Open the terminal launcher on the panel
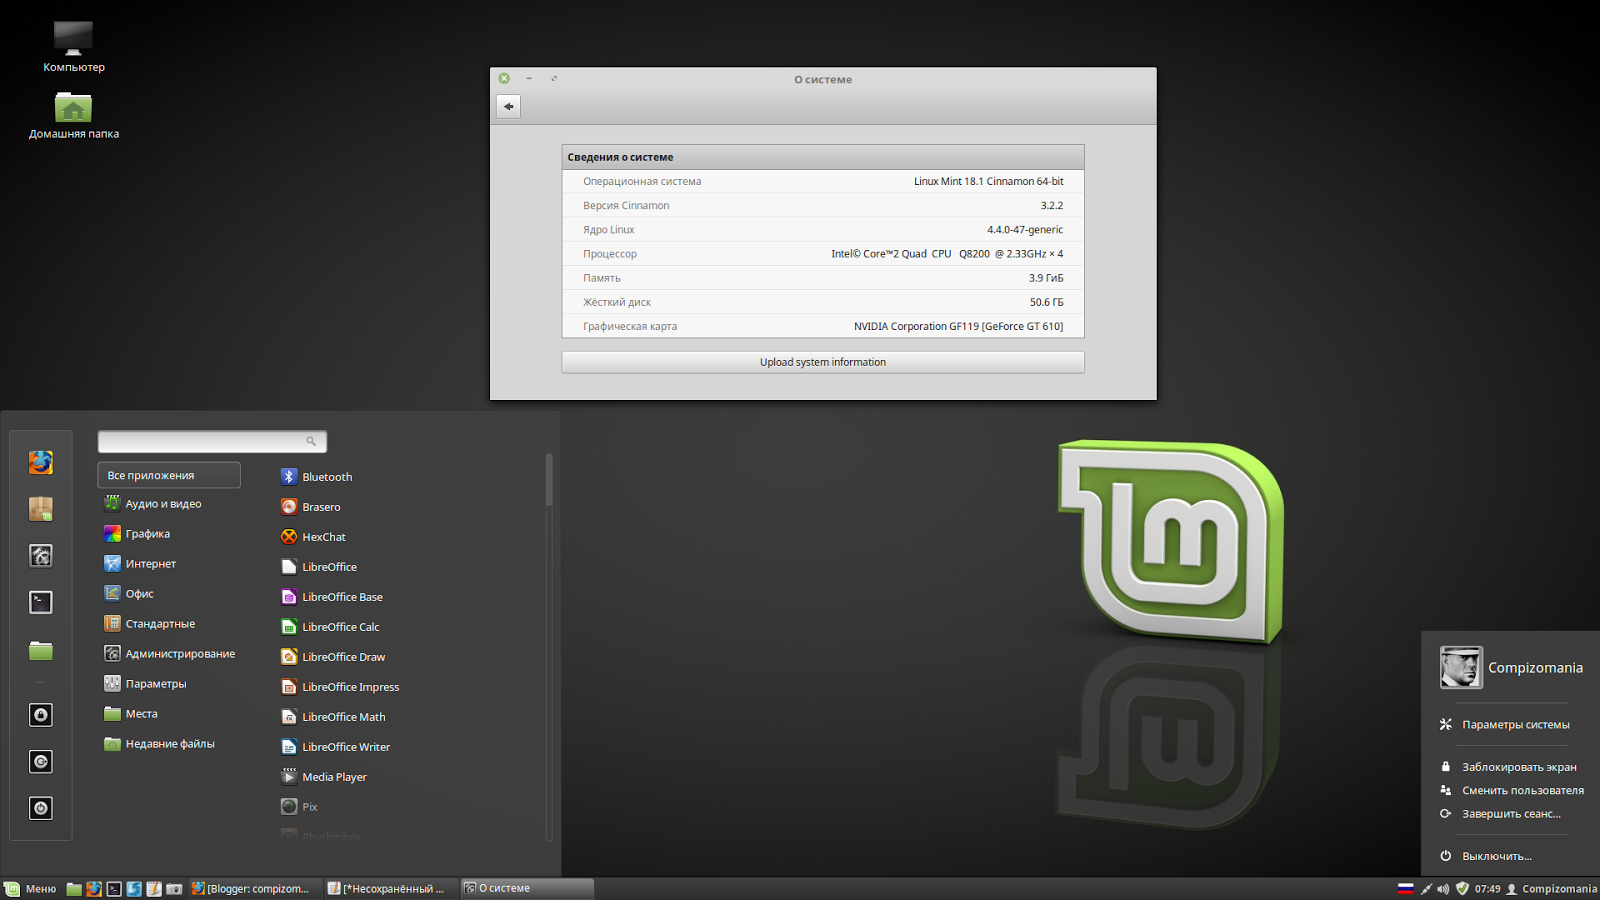This screenshot has height=900, width=1600. 114,888
